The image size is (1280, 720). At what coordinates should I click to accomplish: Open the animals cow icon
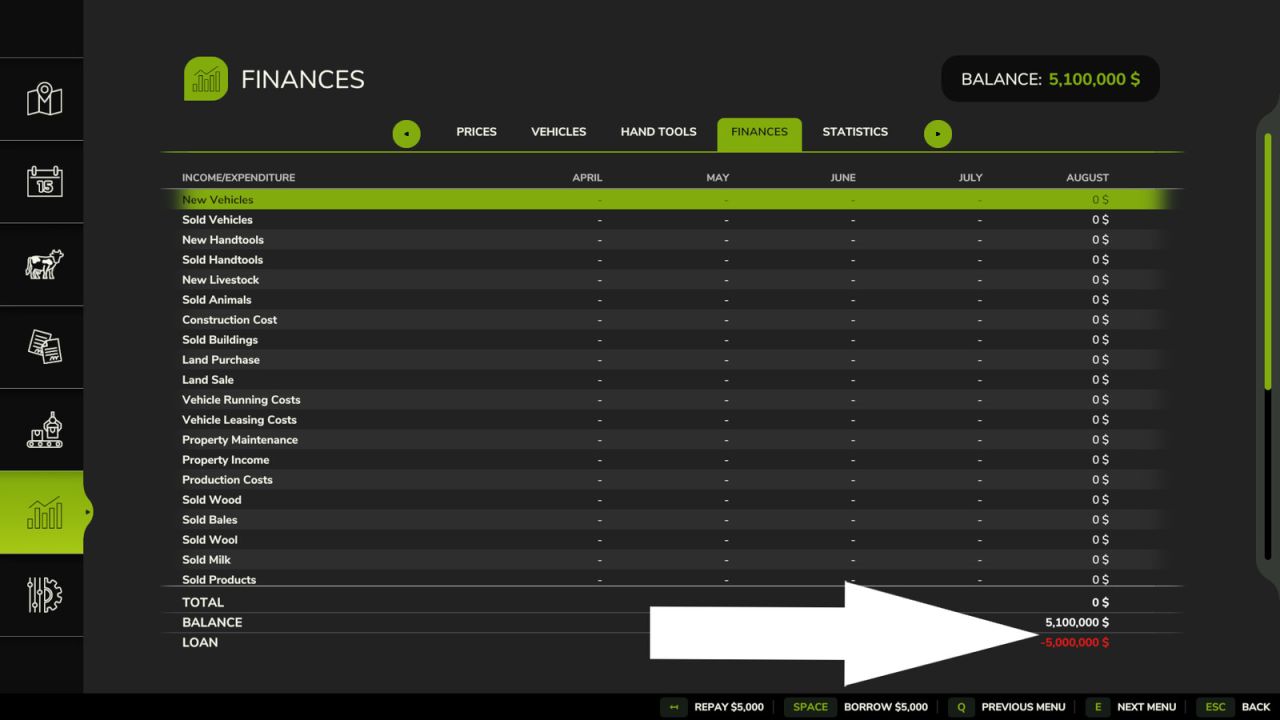pyautogui.click(x=44, y=264)
